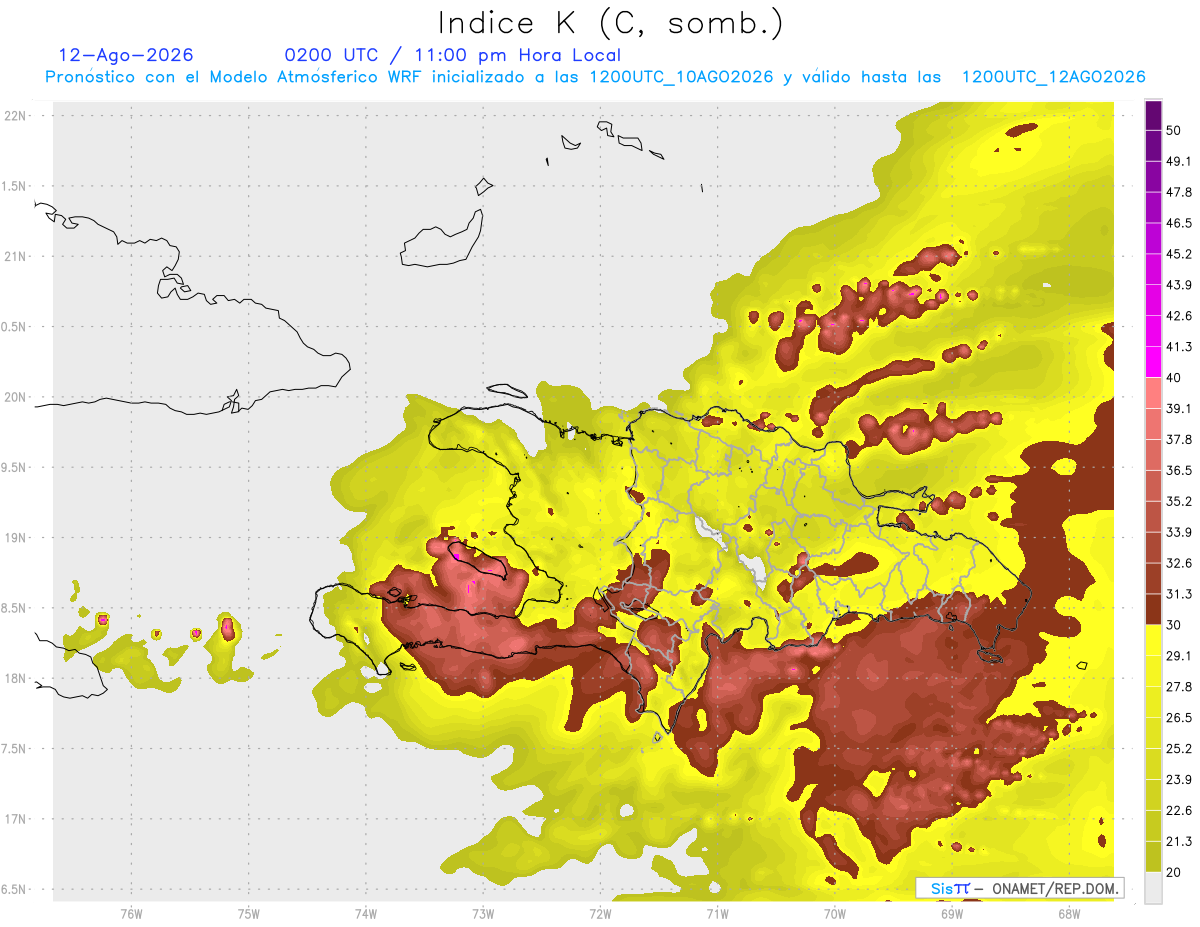Select the '12-Ago-2026' date text

pos(126,55)
